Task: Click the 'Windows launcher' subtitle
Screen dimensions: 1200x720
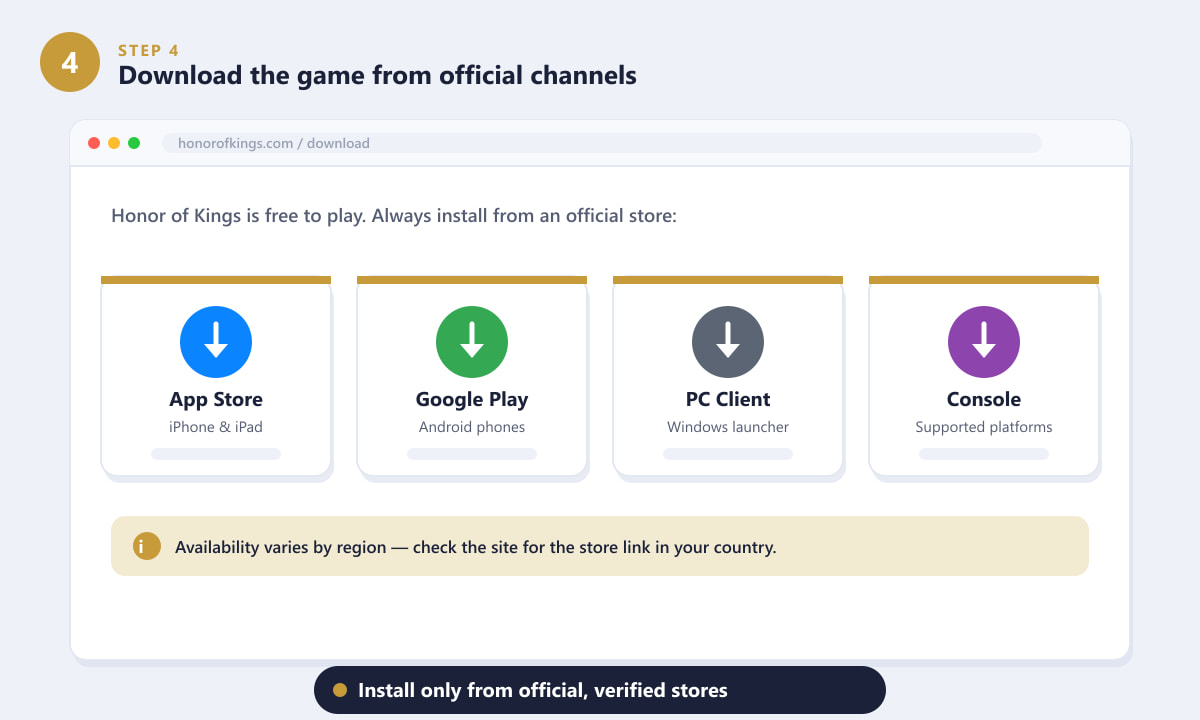Action: (728, 427)
